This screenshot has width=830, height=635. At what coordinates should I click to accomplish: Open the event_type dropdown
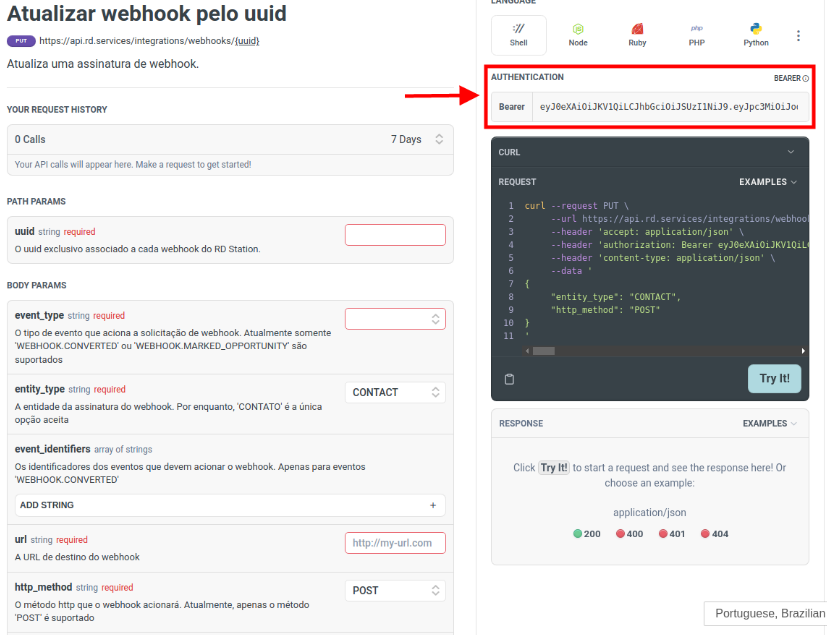tap(395, 319)
